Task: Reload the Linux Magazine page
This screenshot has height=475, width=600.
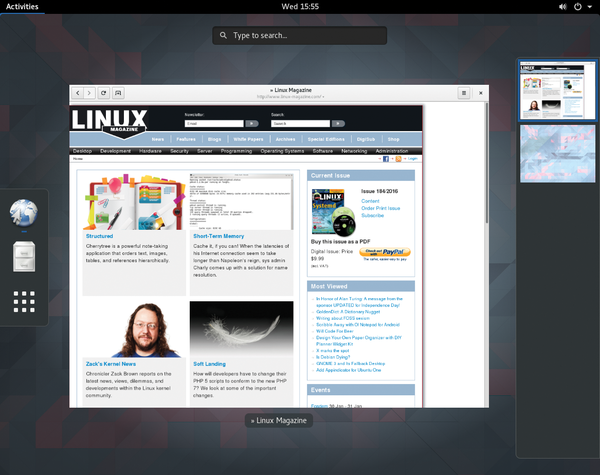Action: click(103, 93)
